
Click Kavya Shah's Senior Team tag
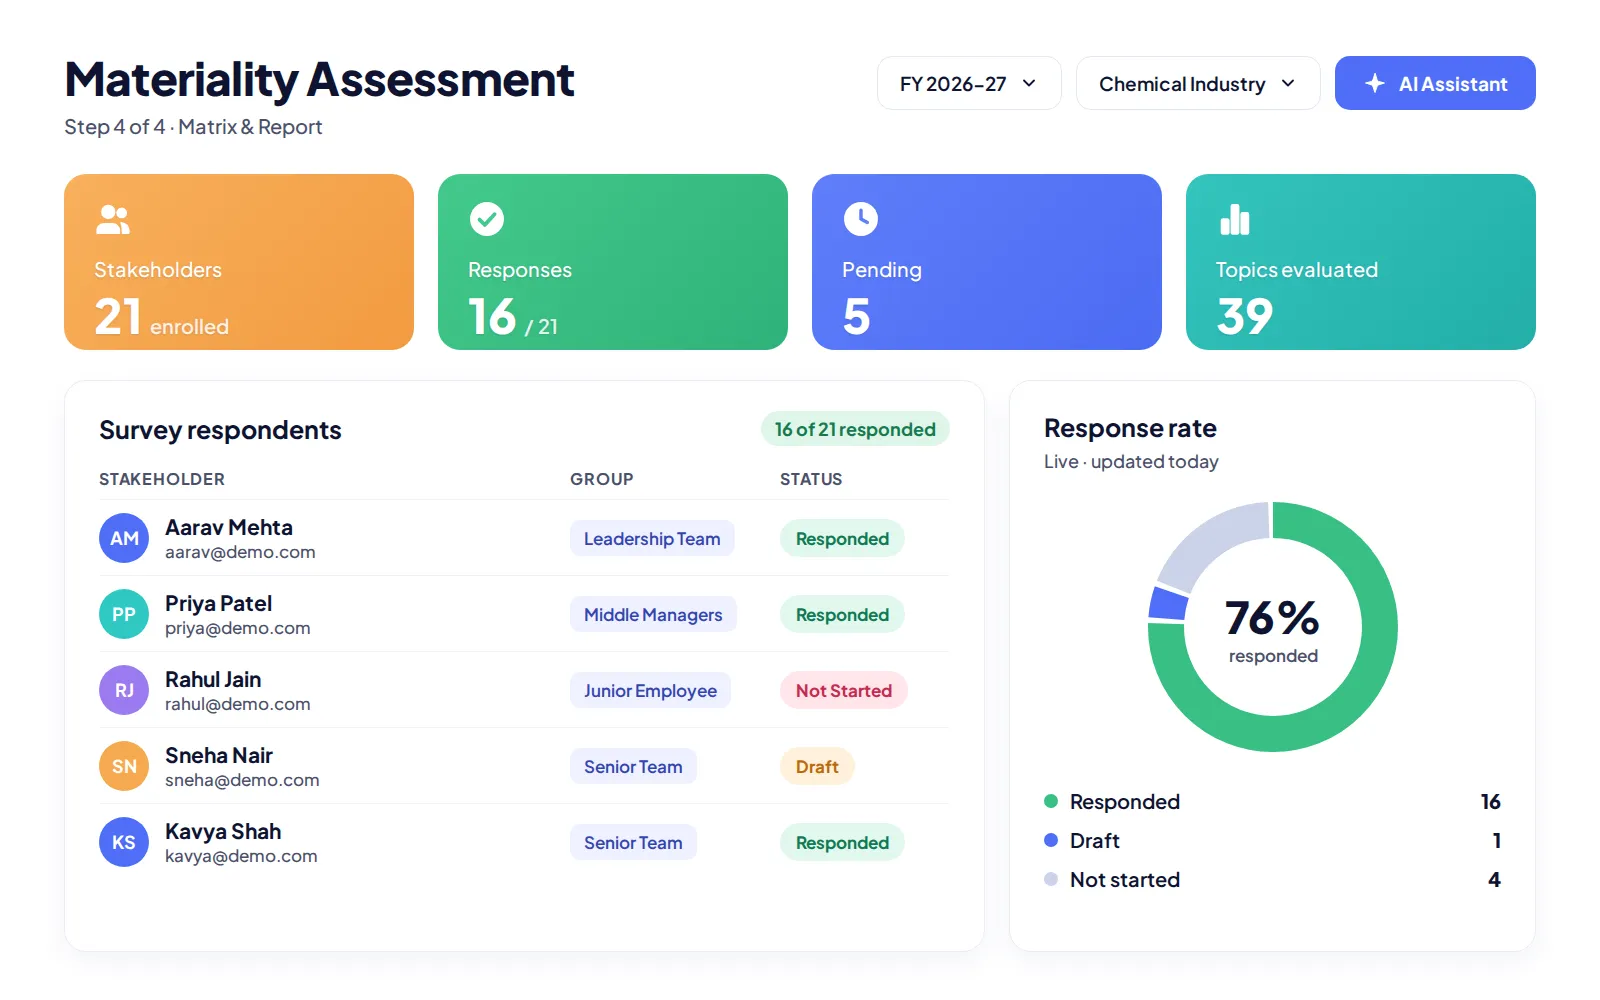633,842
